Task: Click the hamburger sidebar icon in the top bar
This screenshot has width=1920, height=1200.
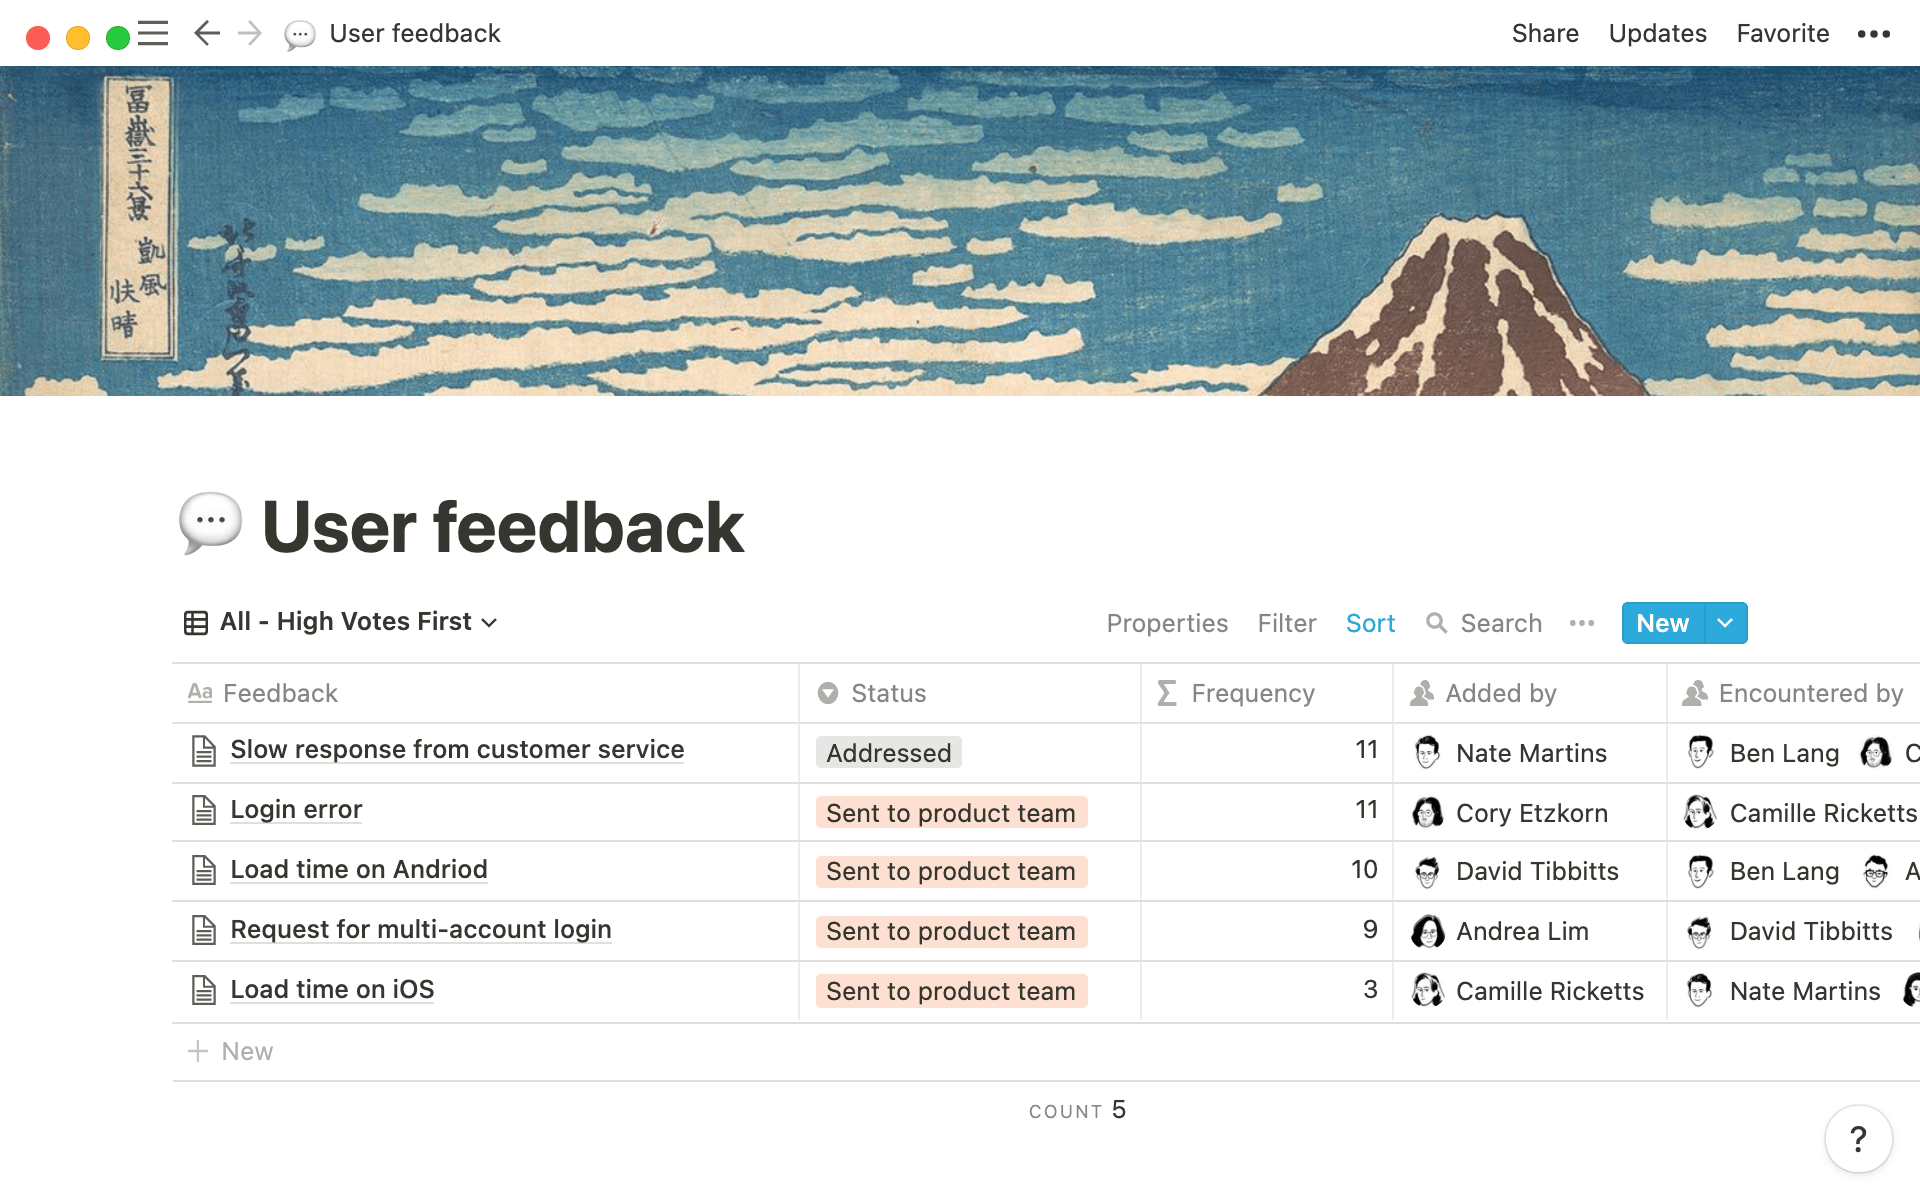Action: pos(153,33)
